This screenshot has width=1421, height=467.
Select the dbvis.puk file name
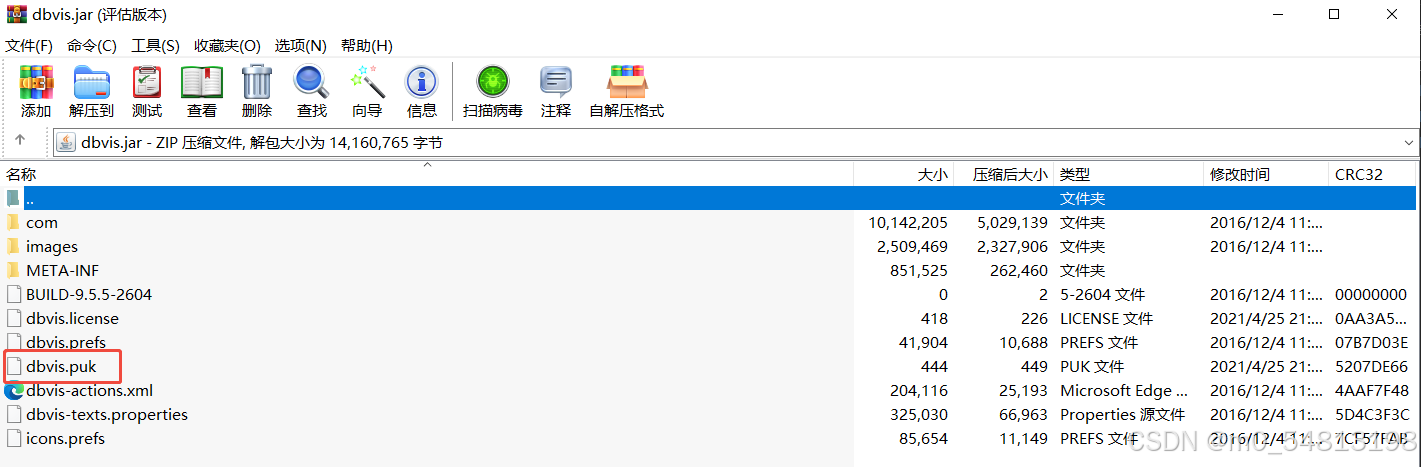click(61, 366)
